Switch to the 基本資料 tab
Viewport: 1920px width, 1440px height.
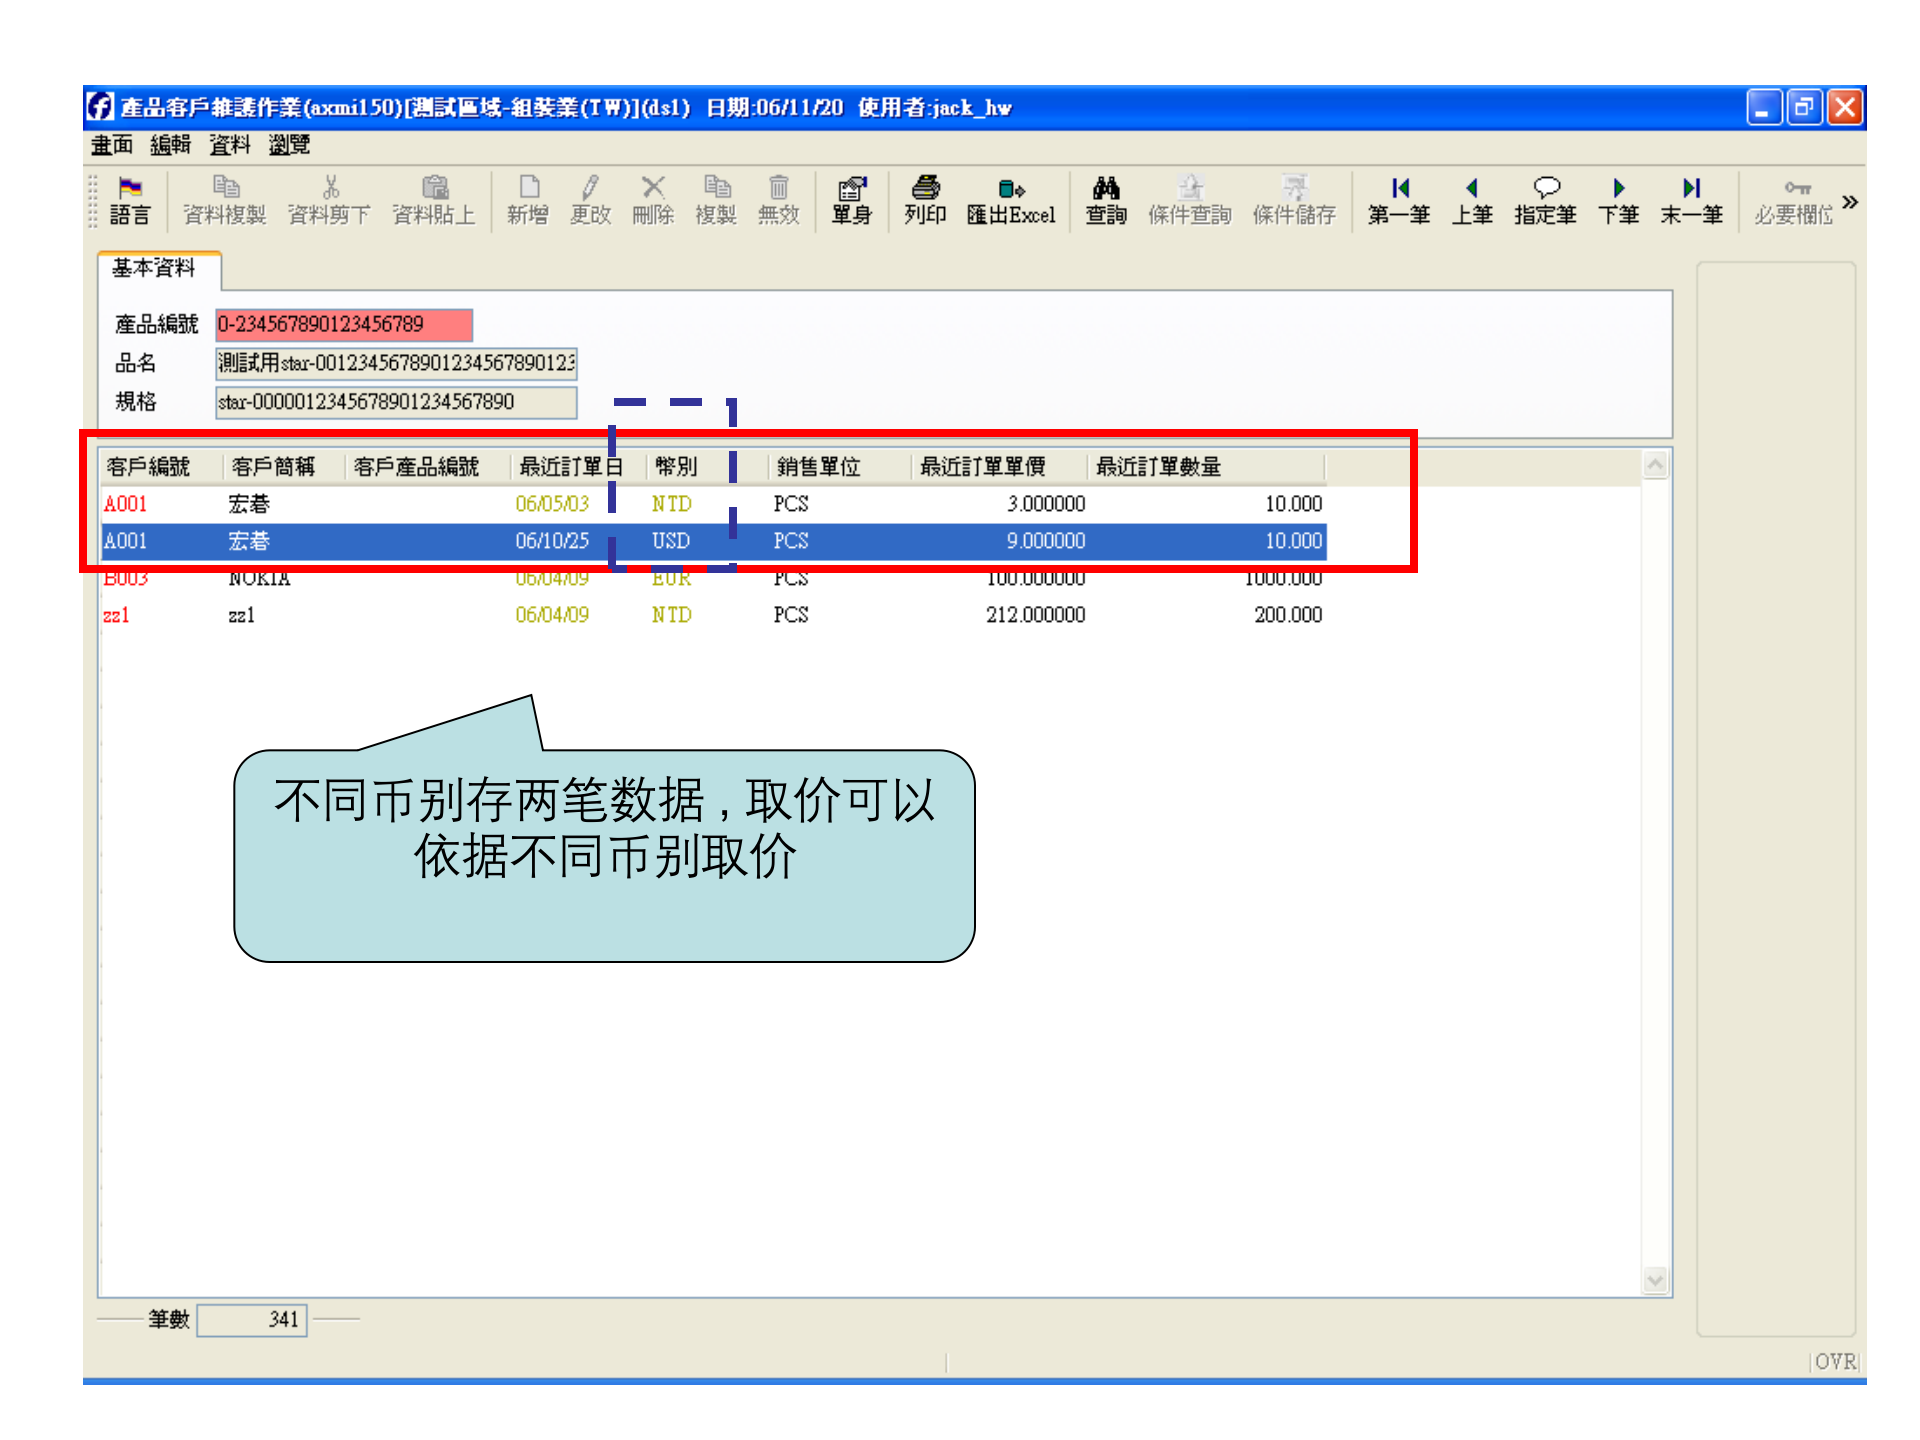pos(153,267)
